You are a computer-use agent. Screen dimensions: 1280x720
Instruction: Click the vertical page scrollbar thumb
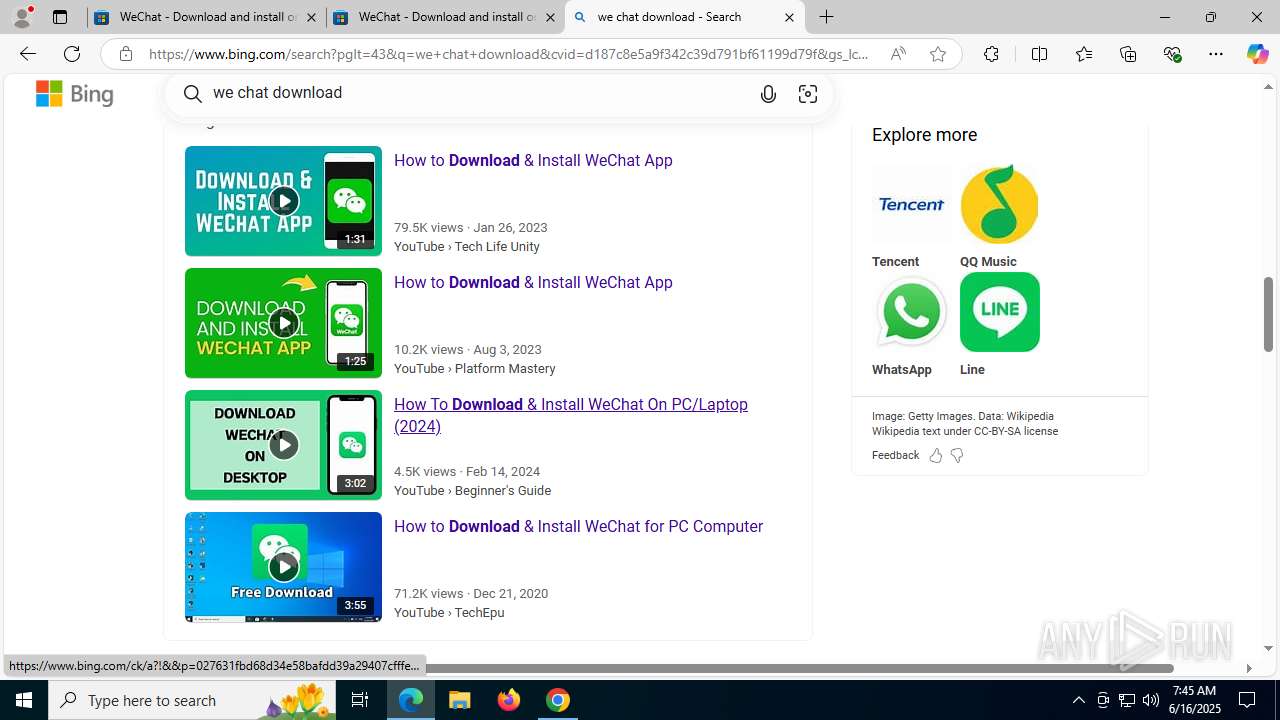point(1268,314)
